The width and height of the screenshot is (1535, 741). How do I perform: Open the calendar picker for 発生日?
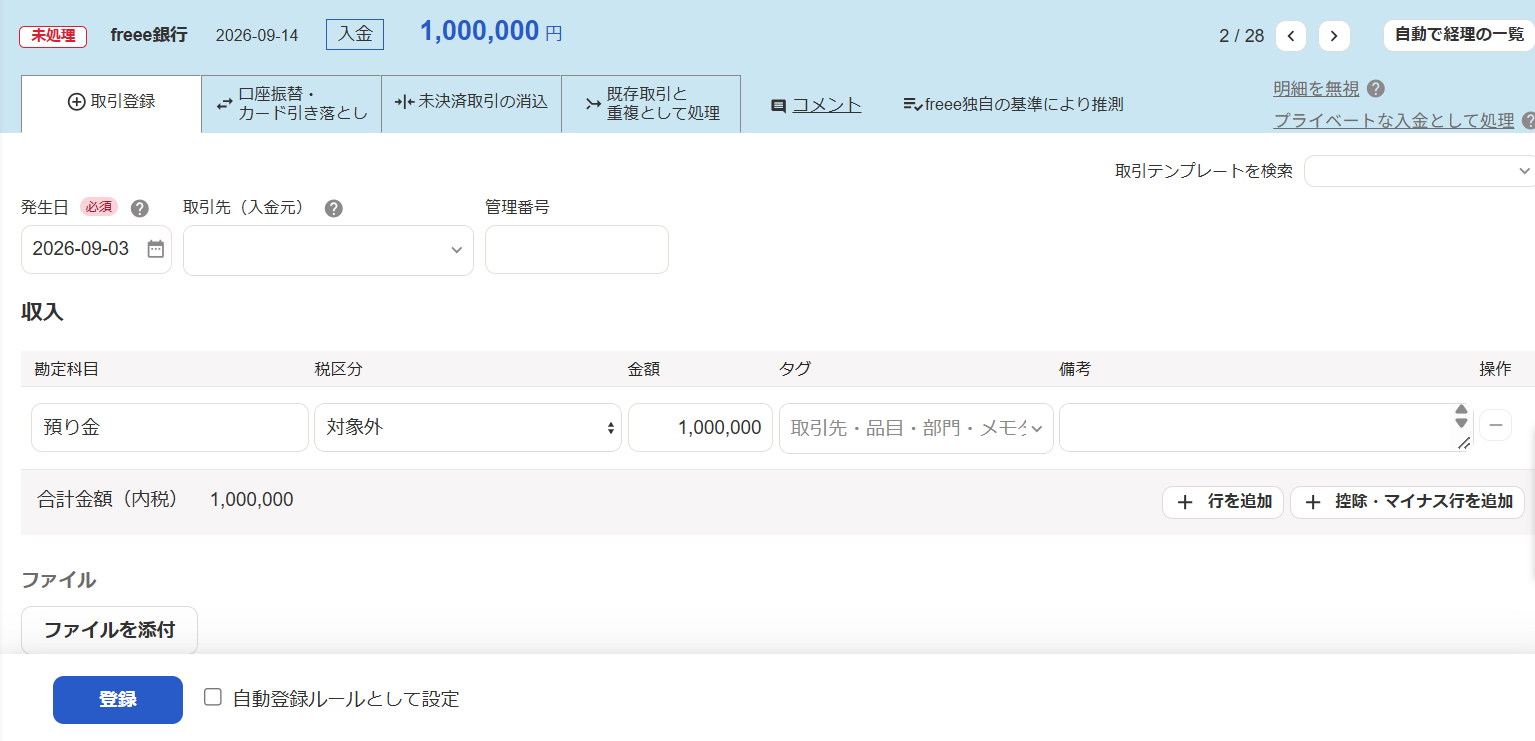tap(156, 249)
